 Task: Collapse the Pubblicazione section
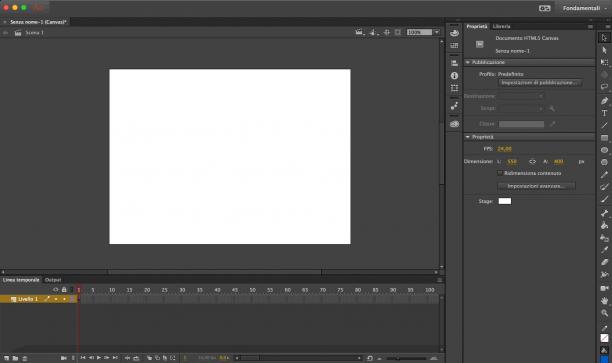468,62
